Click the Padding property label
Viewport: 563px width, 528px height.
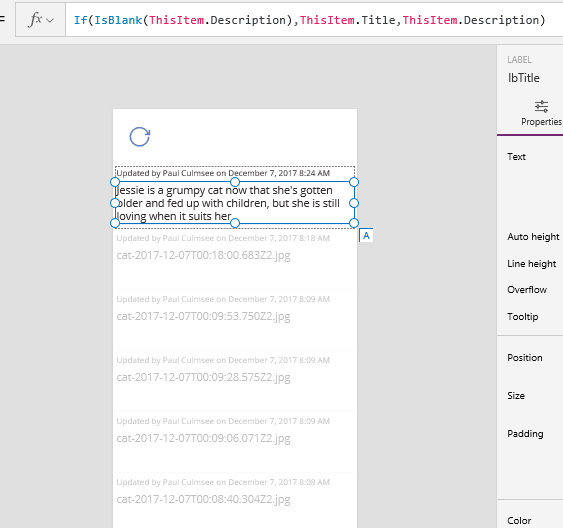pyautogui.click(x=525, y=434)
